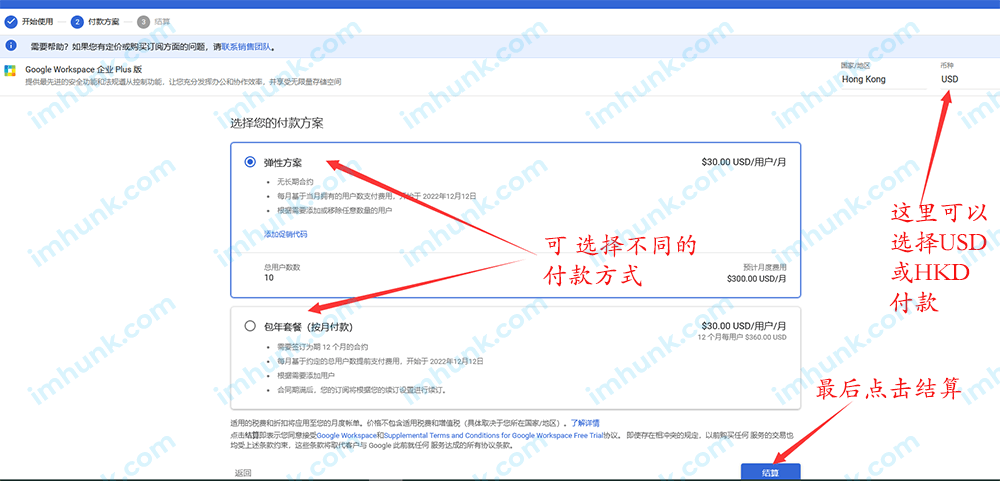Click the 无长期合约 bullet text
The height and width of the screenshot is (481, 1000).
[x=297, y=182]
